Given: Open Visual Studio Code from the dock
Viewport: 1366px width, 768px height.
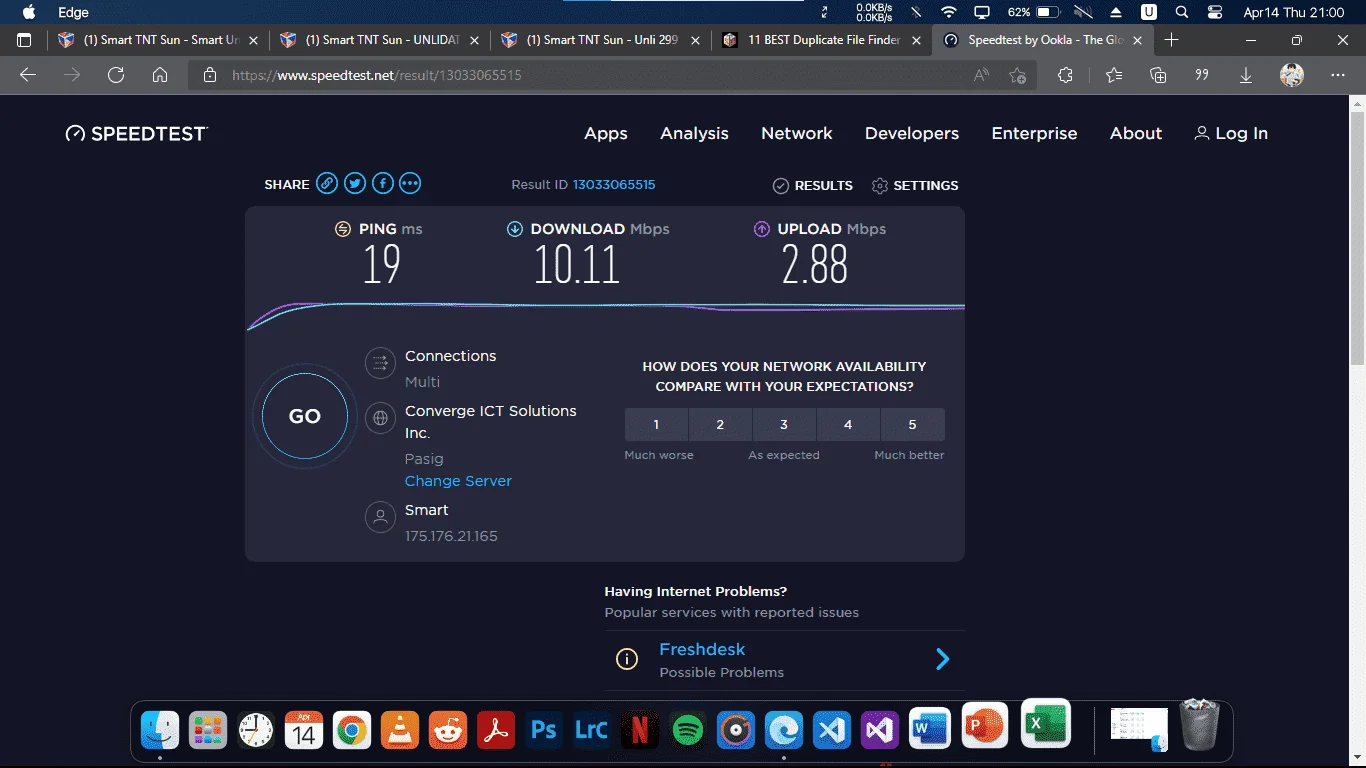Looking at the screenshot, I should [832, 731].
